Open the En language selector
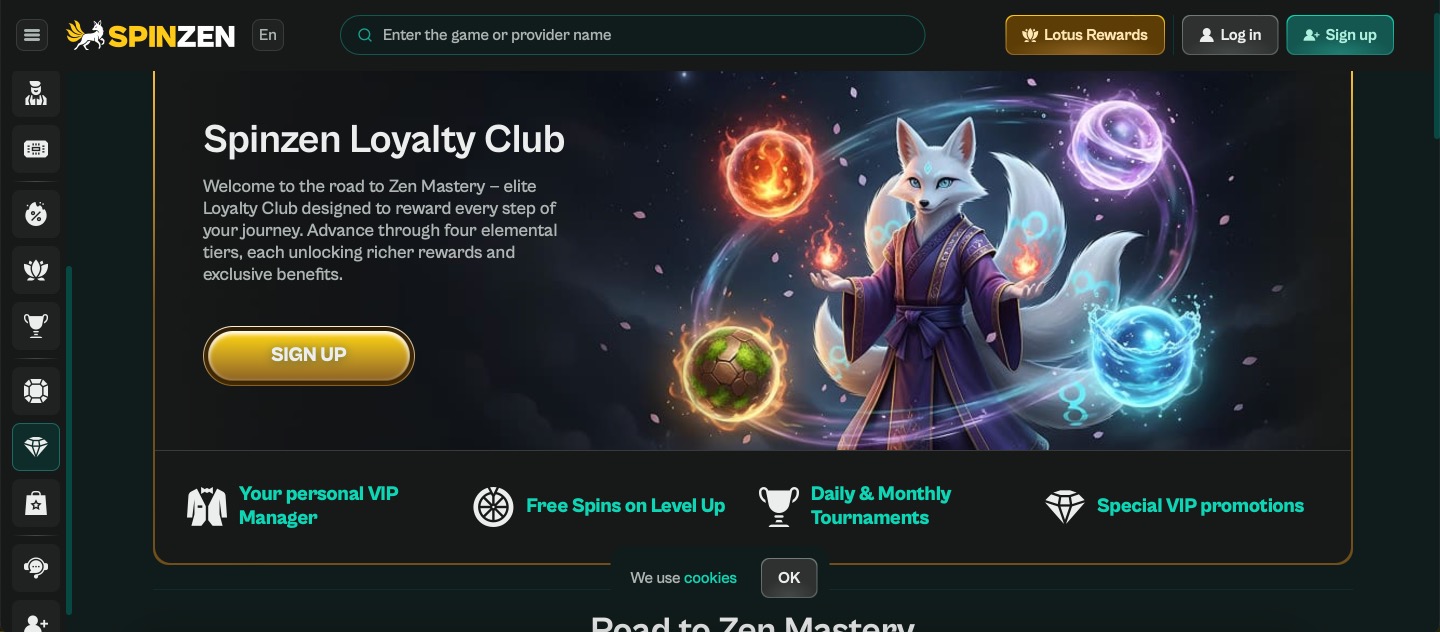This screenshot has height=632, width=1440. point(268,35)
